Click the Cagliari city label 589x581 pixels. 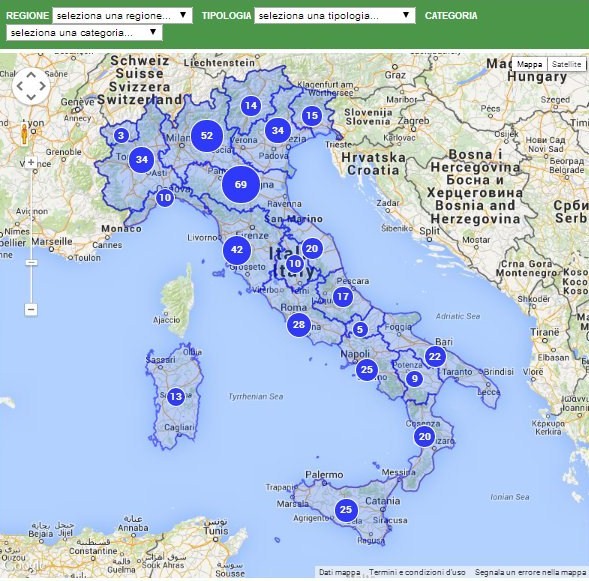(179, 427)
